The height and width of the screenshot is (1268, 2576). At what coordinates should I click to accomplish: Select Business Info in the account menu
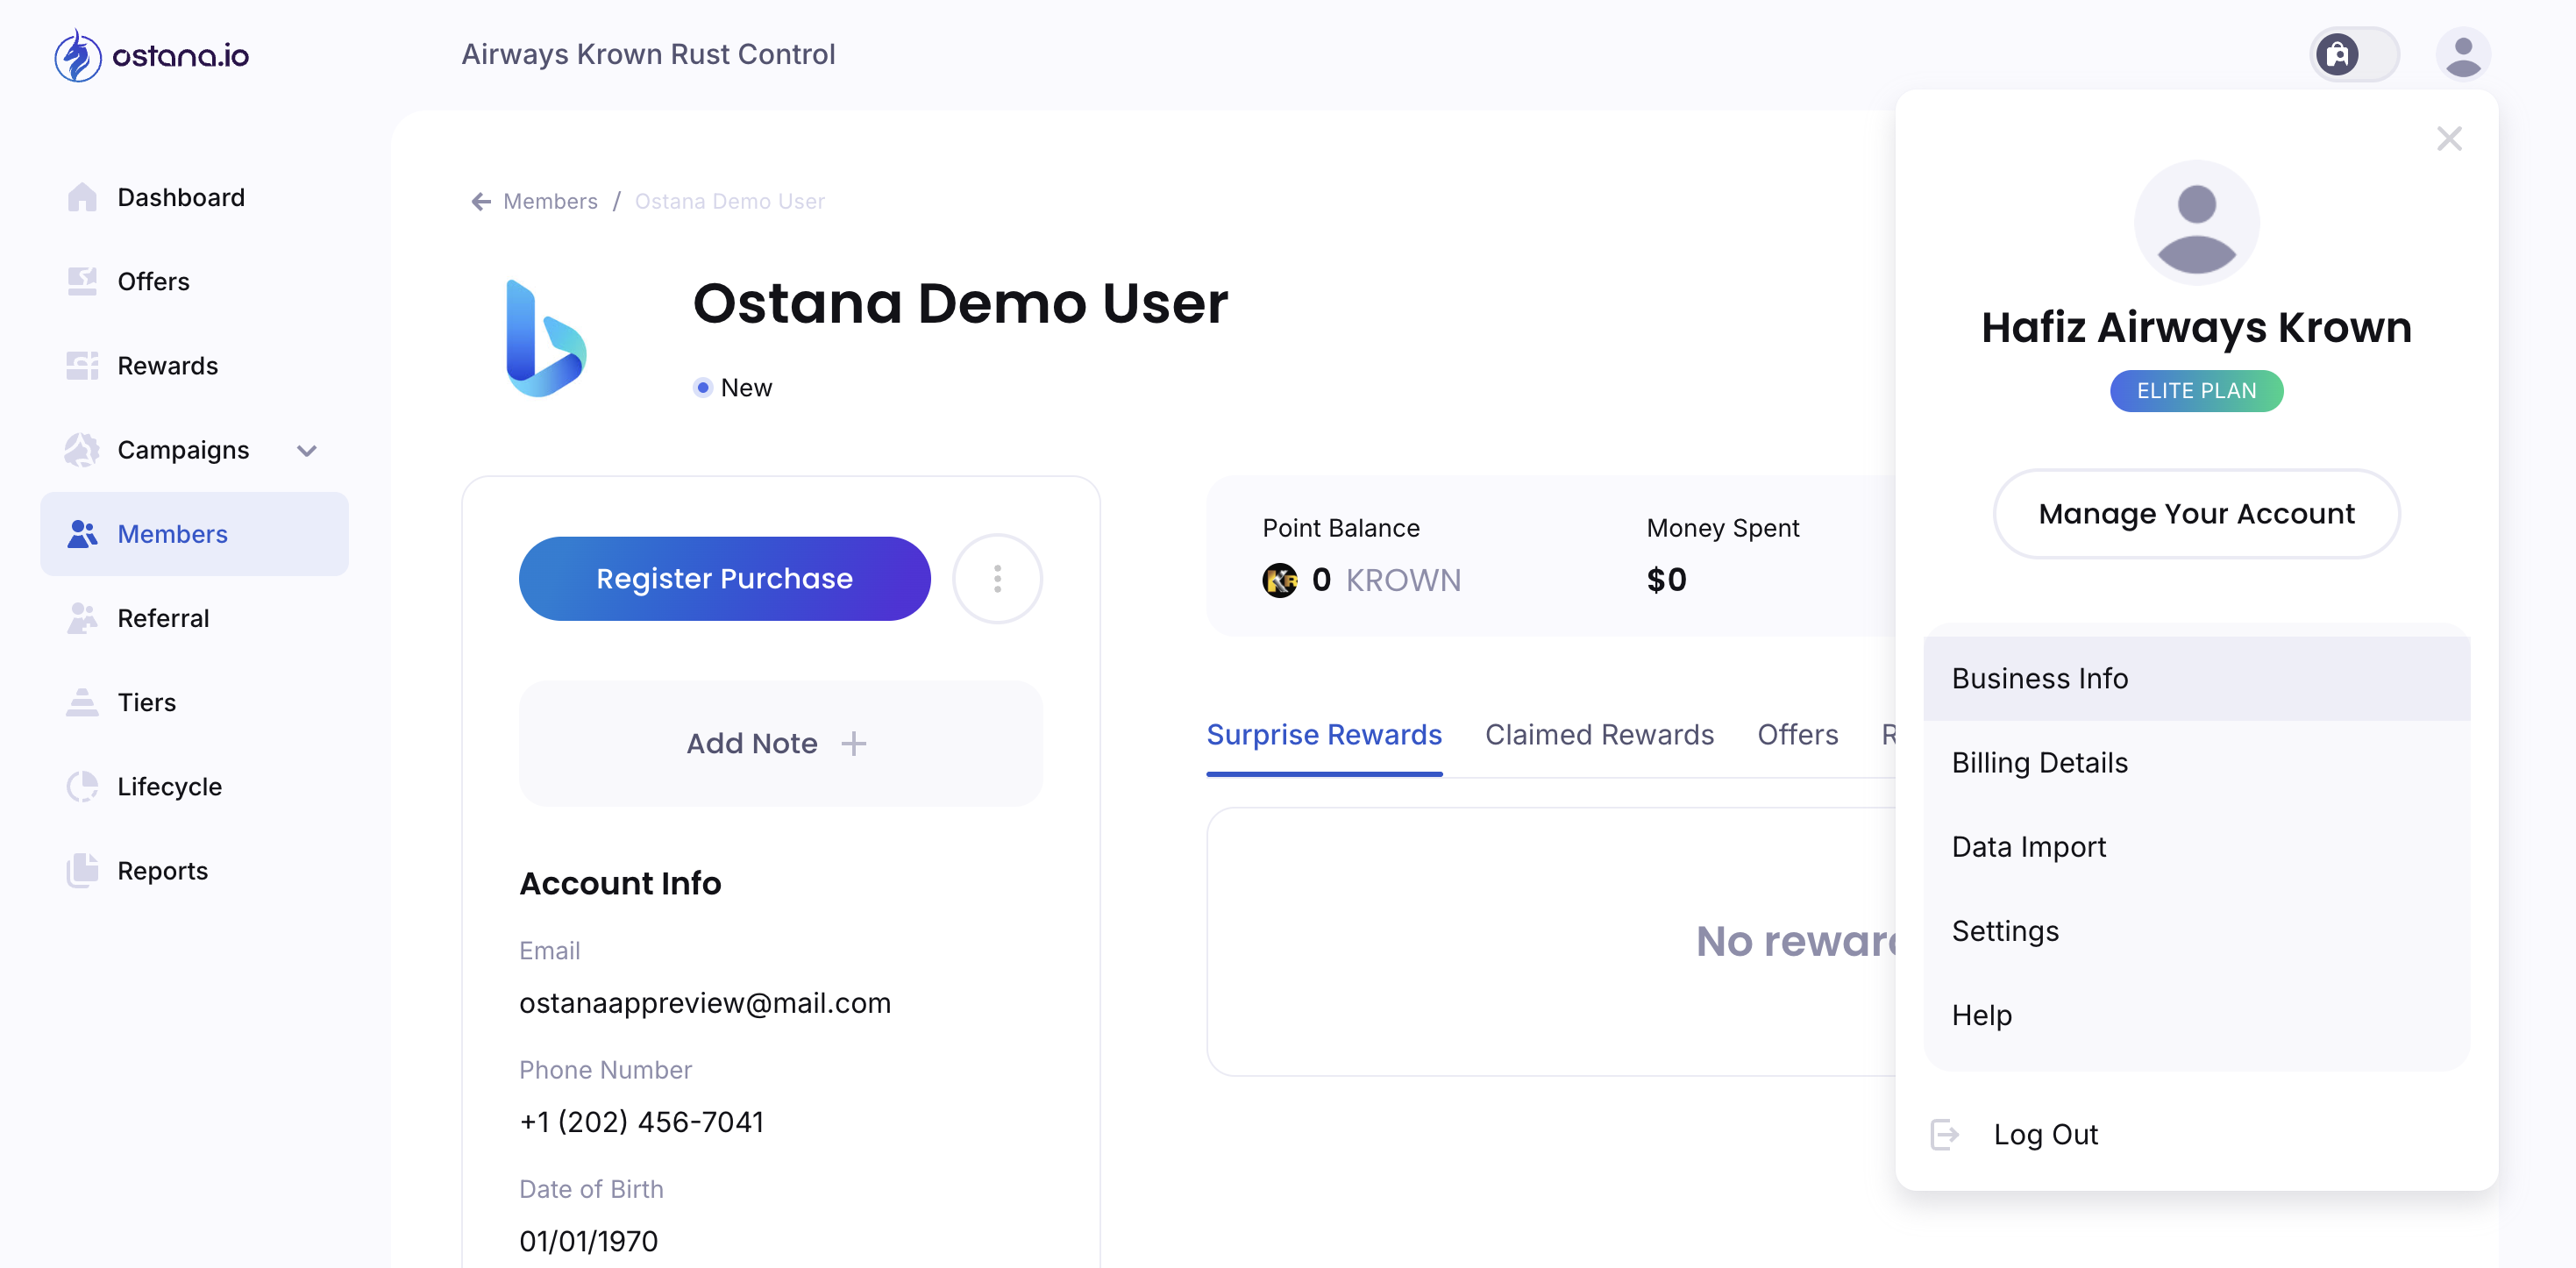click(2196, 679)
